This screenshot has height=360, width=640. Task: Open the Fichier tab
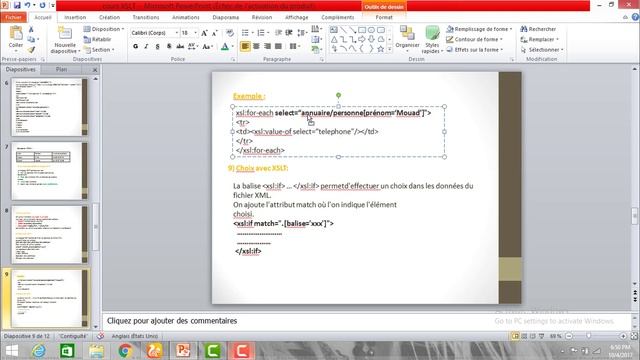coord(13,17)
